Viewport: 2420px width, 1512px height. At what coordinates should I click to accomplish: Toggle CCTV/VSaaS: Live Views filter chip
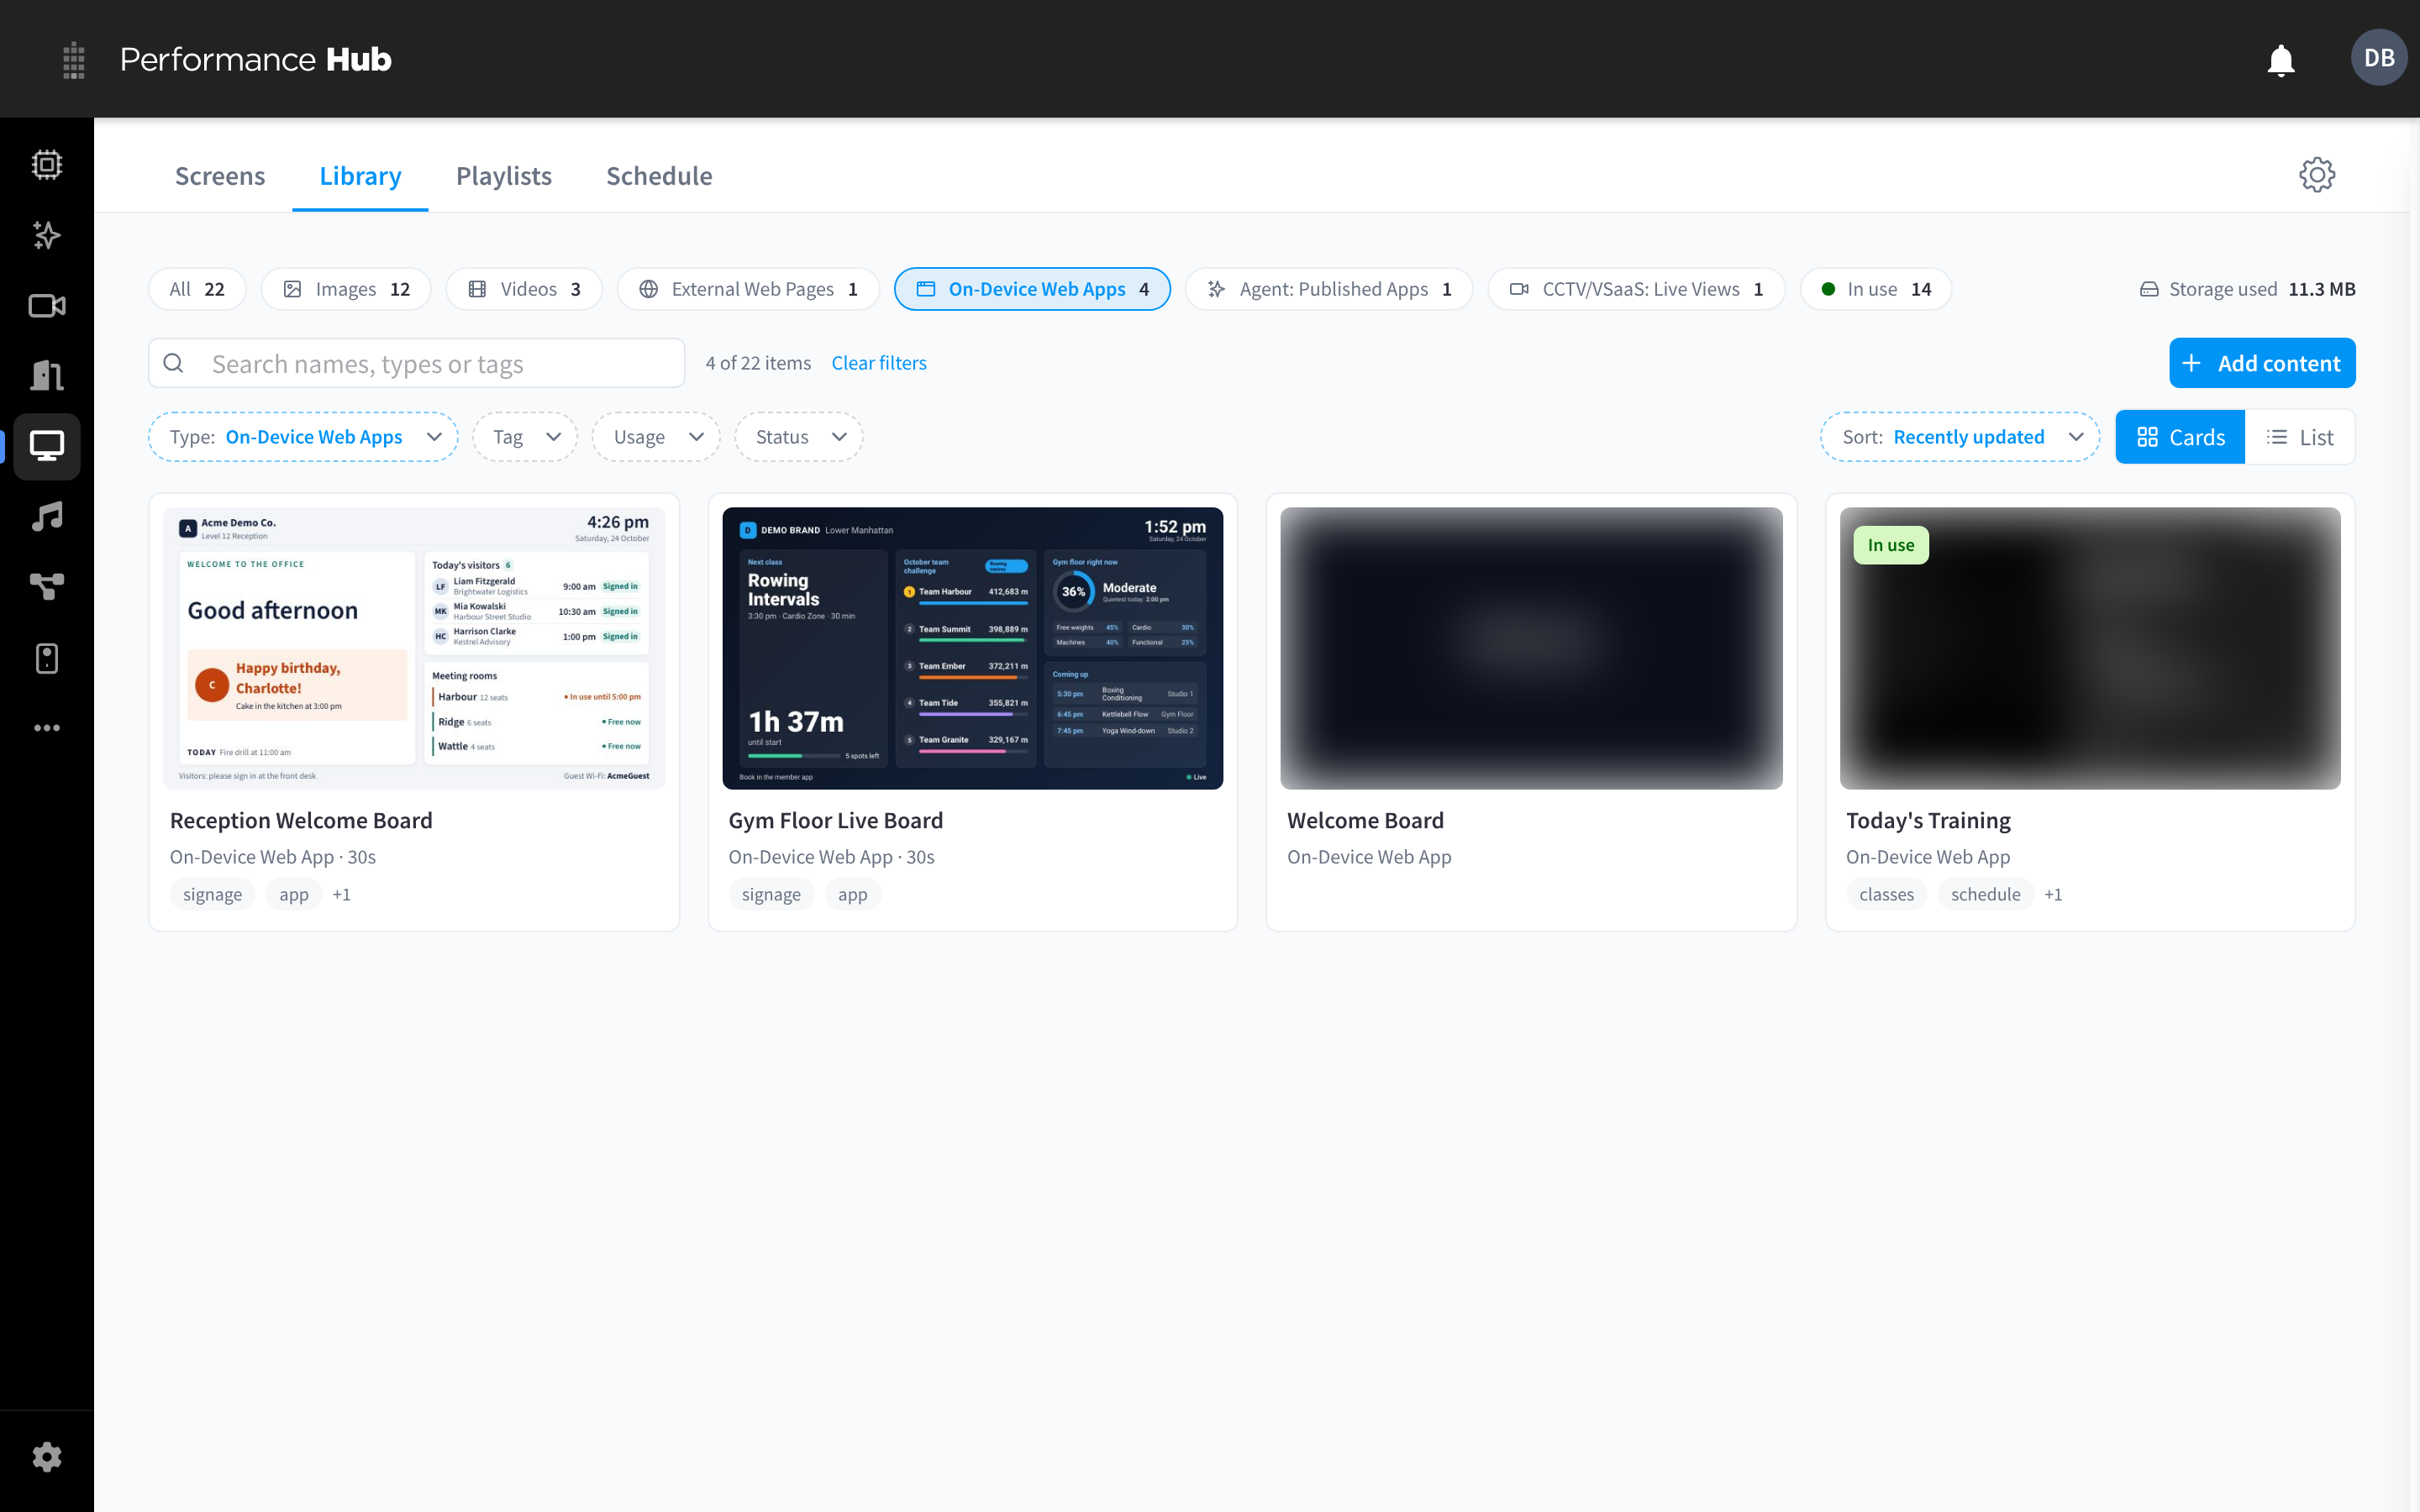(1636, 289)
